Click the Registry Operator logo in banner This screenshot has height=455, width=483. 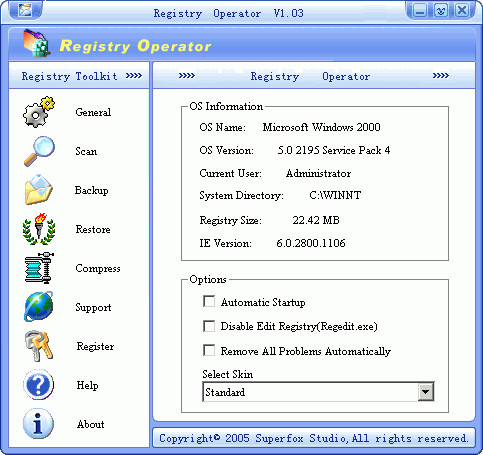[37, 43]
